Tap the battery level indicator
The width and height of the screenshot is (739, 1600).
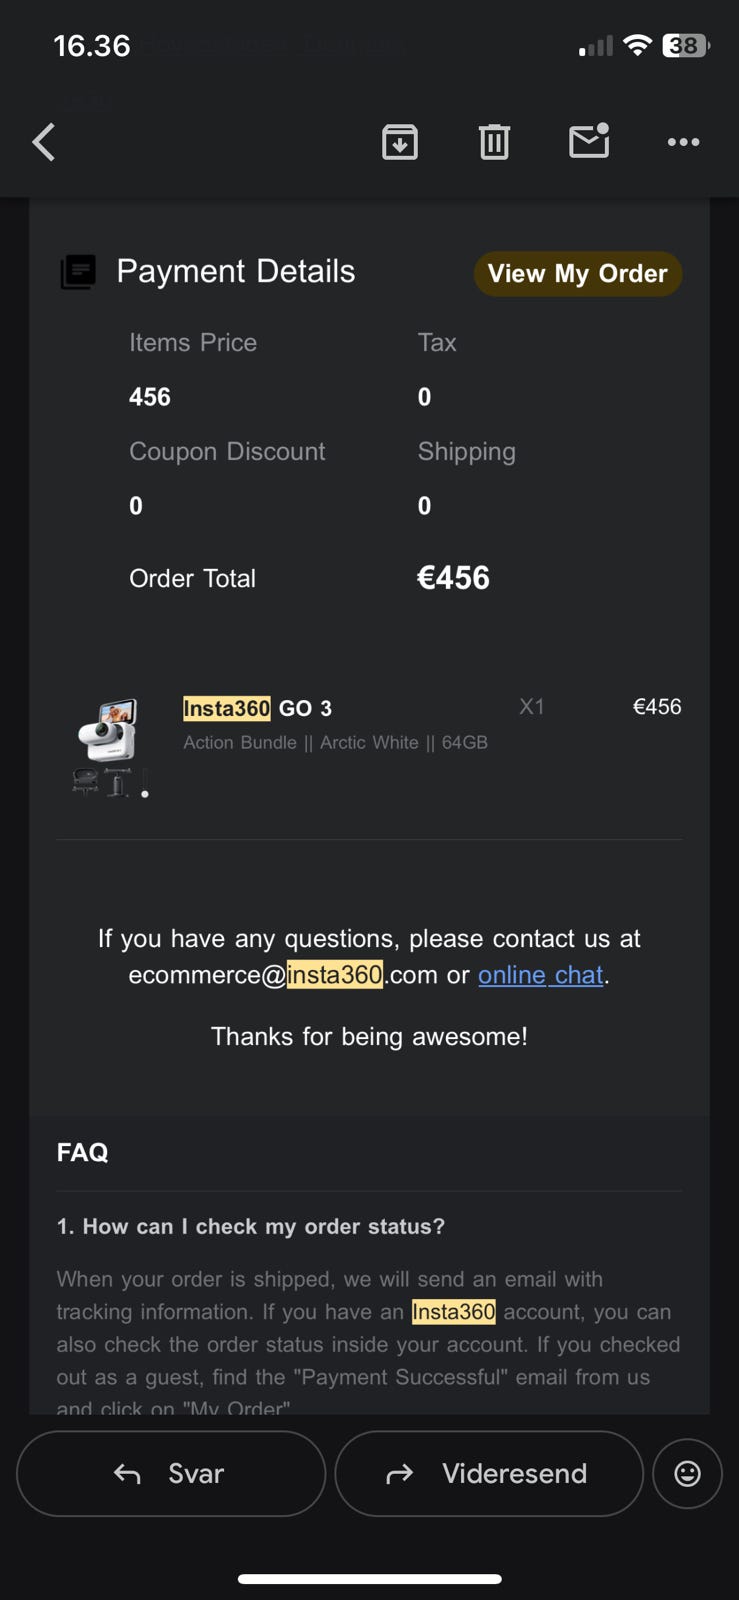coord(685,45)
